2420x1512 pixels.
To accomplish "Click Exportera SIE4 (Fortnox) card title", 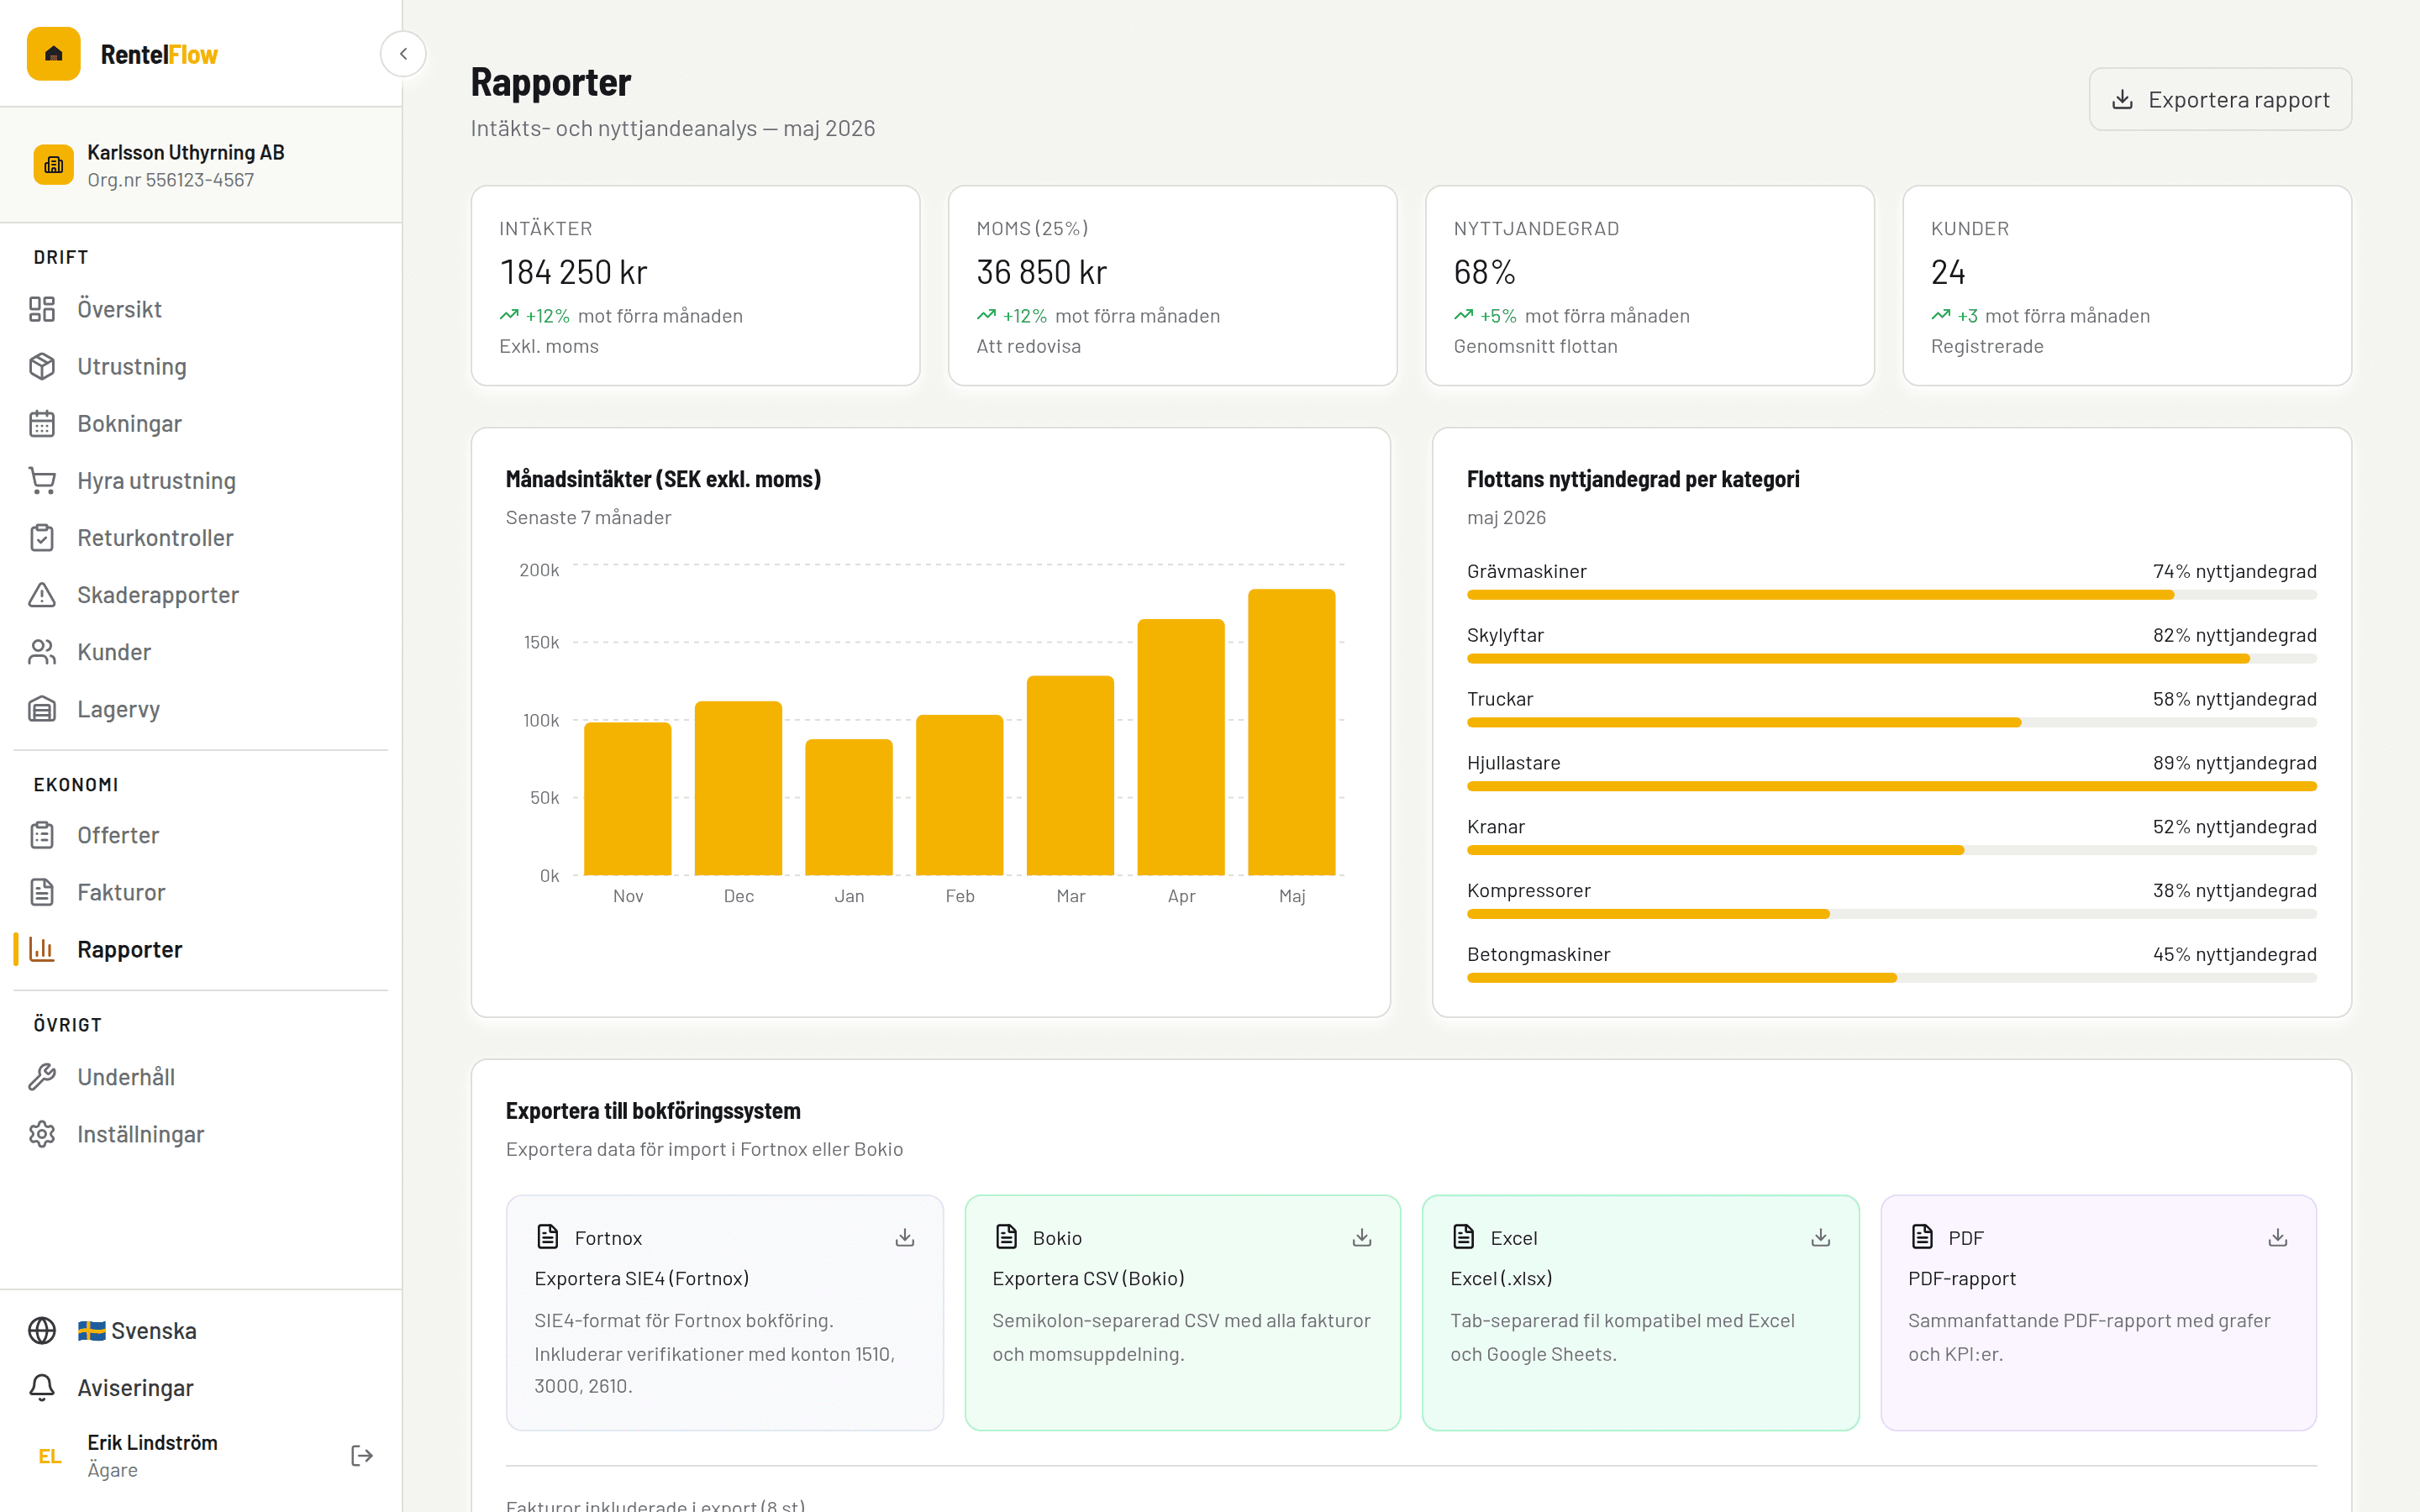I will 641,1278.
